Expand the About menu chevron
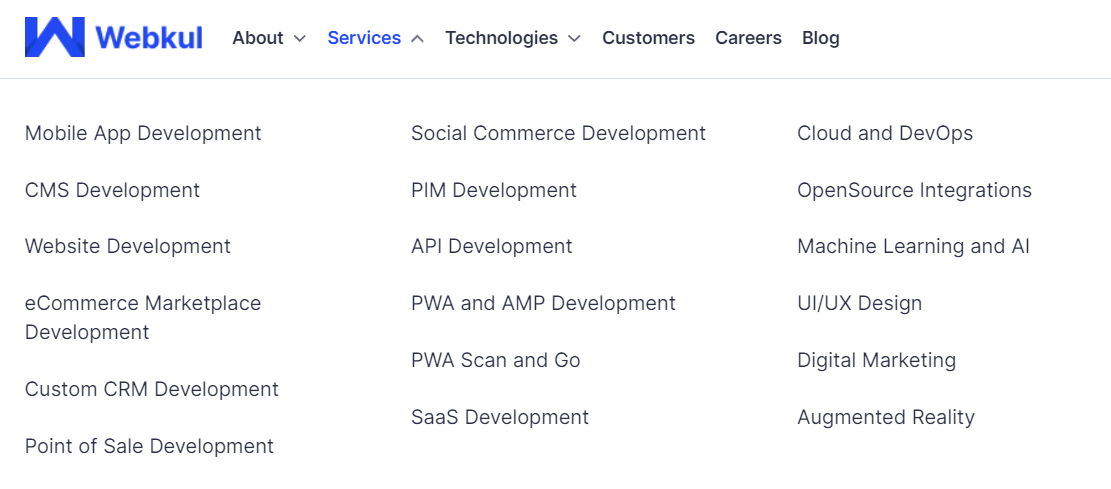The width and height of the screenshot is (1111, 489). (300, 38)
